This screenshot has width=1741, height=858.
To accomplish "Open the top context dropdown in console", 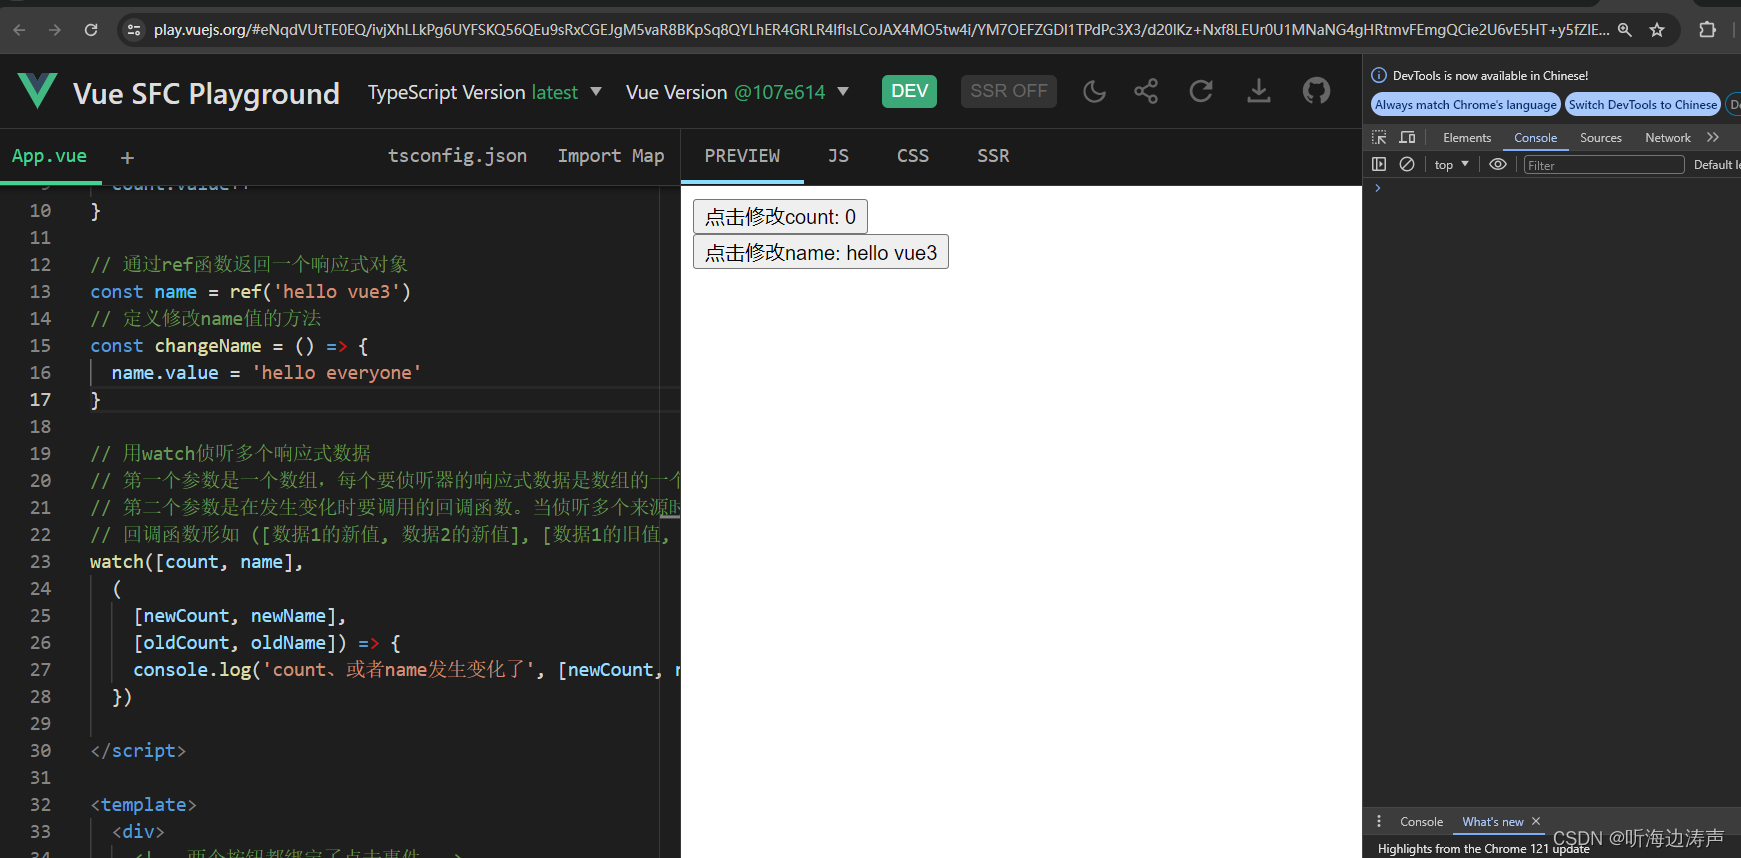I will click(x=1452, y=165).
